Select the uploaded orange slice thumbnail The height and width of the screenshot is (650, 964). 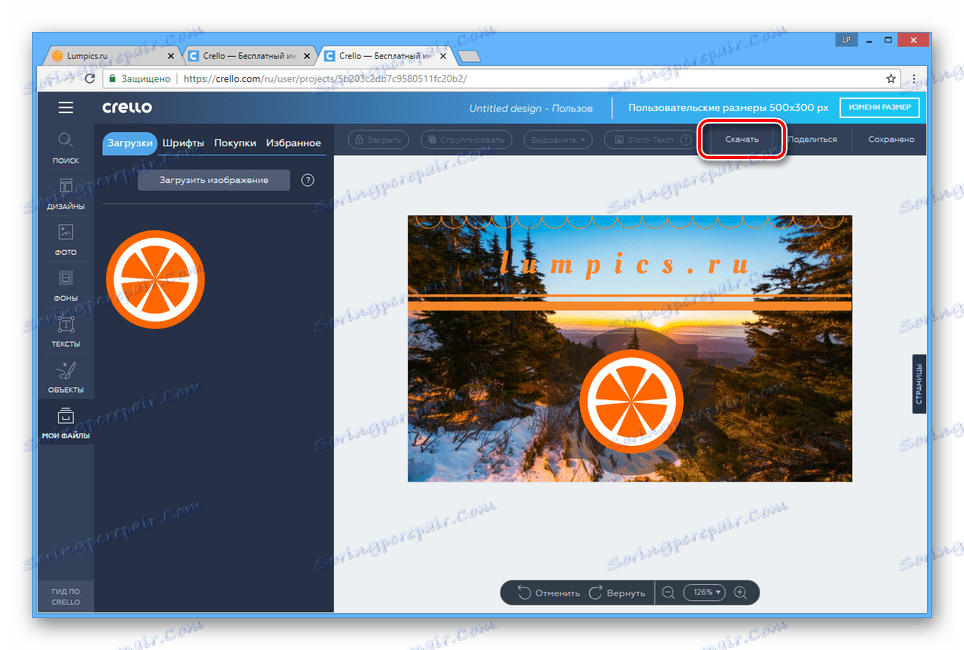(x=155, y=279)
